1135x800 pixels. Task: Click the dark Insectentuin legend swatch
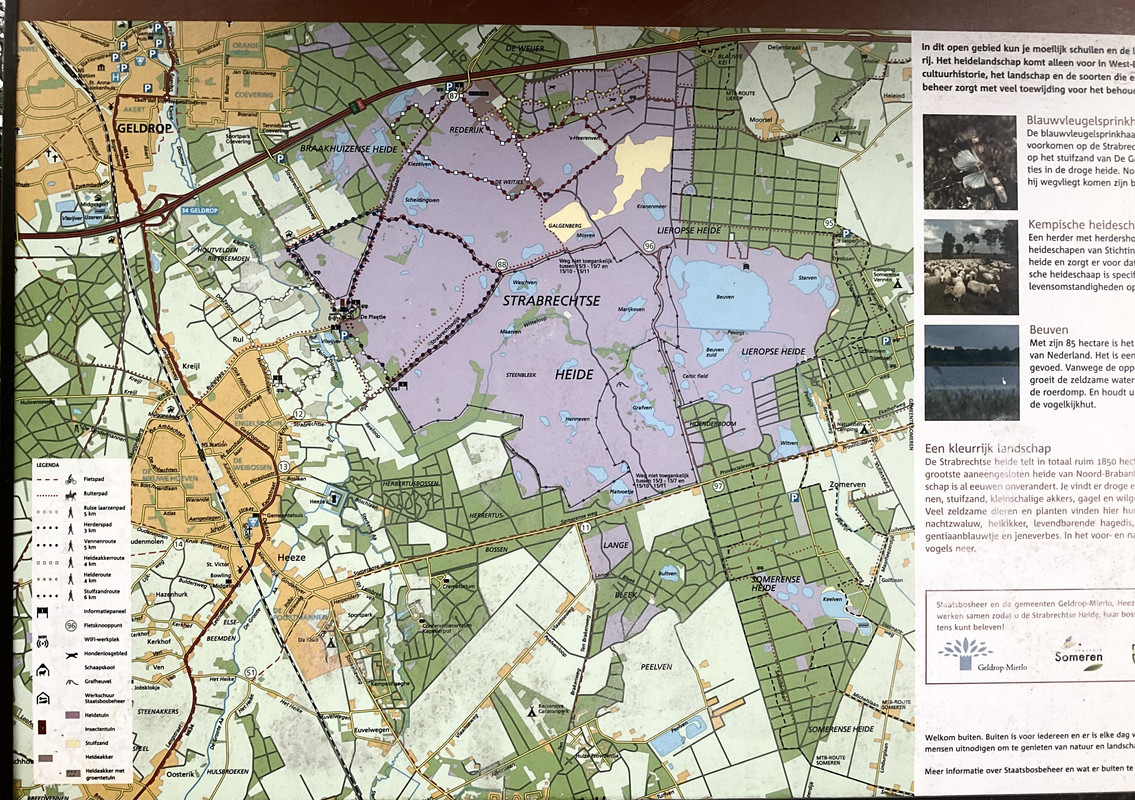point(42,728)
